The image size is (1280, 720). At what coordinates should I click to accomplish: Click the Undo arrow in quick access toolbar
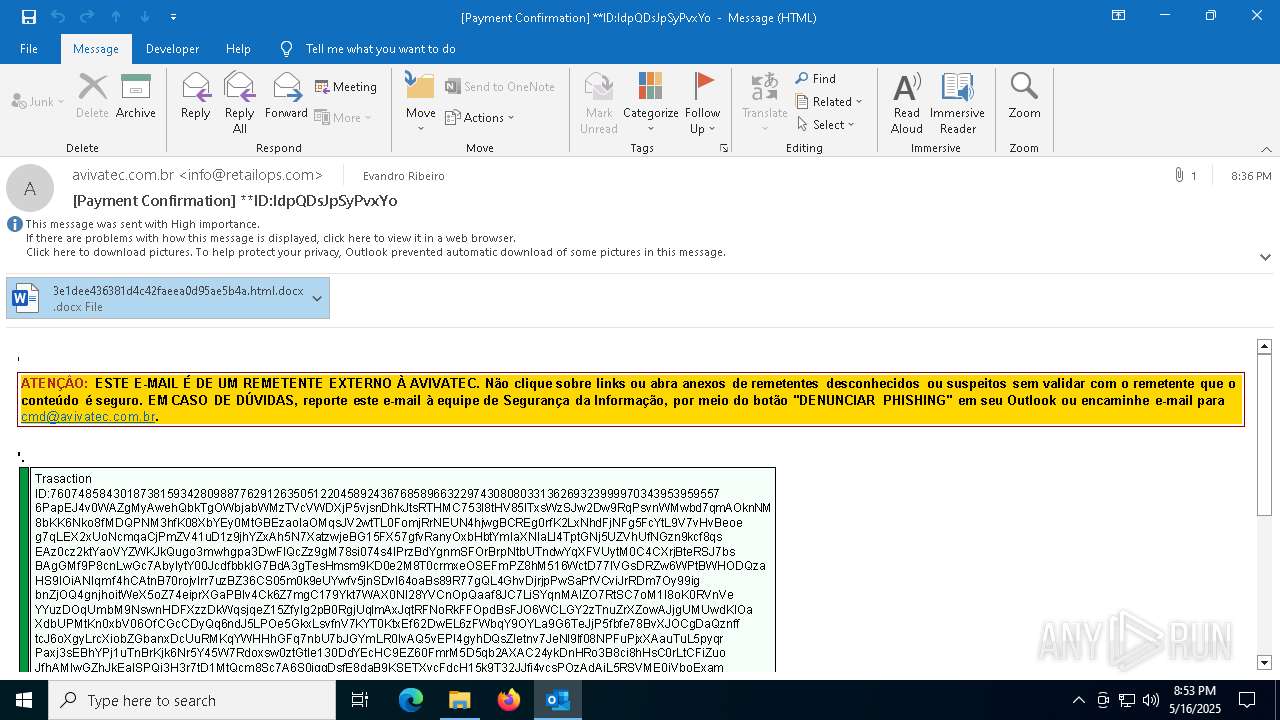[x=58, y=17]
